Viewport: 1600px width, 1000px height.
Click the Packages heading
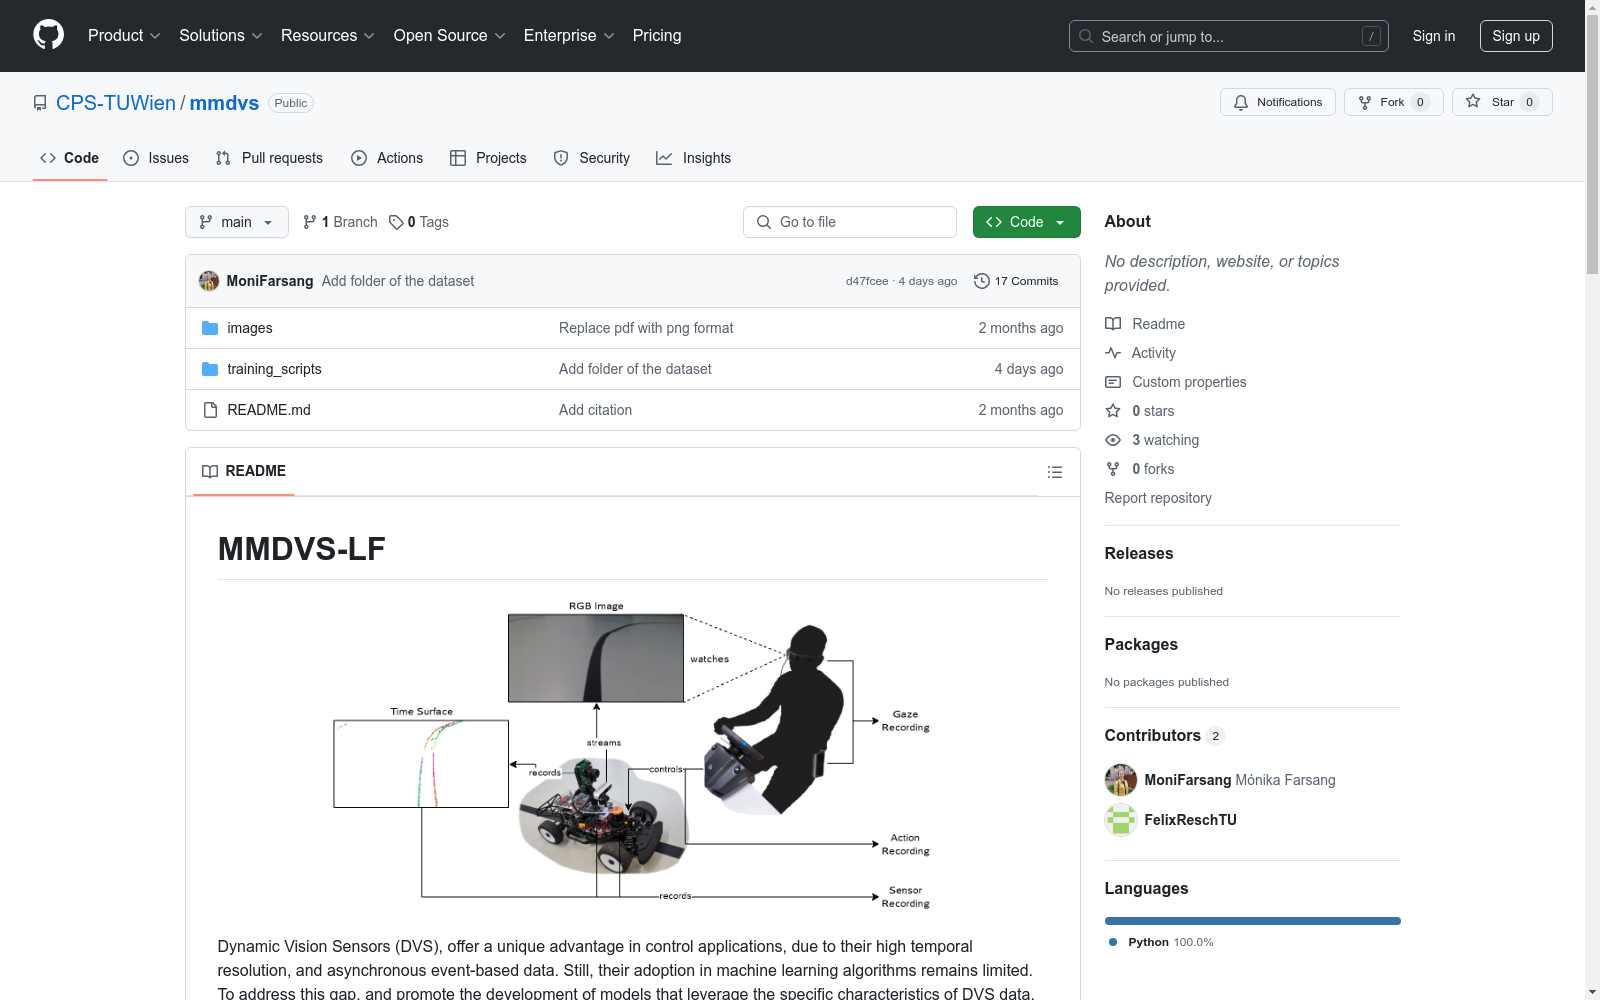1141,644
